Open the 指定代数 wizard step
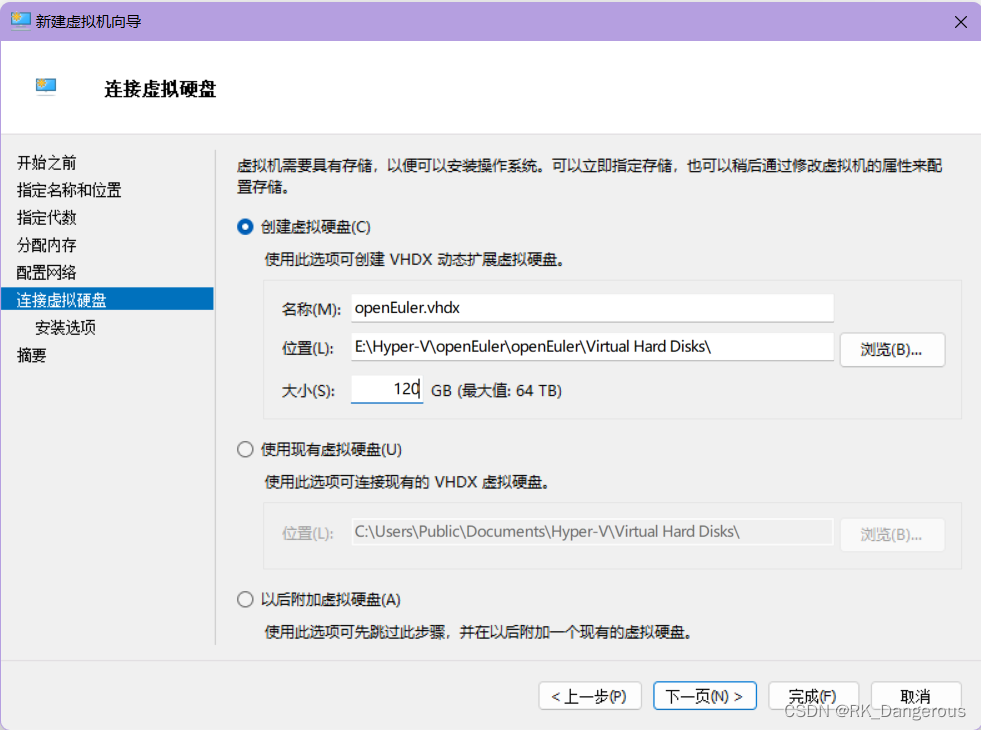 tap(46, 217)
